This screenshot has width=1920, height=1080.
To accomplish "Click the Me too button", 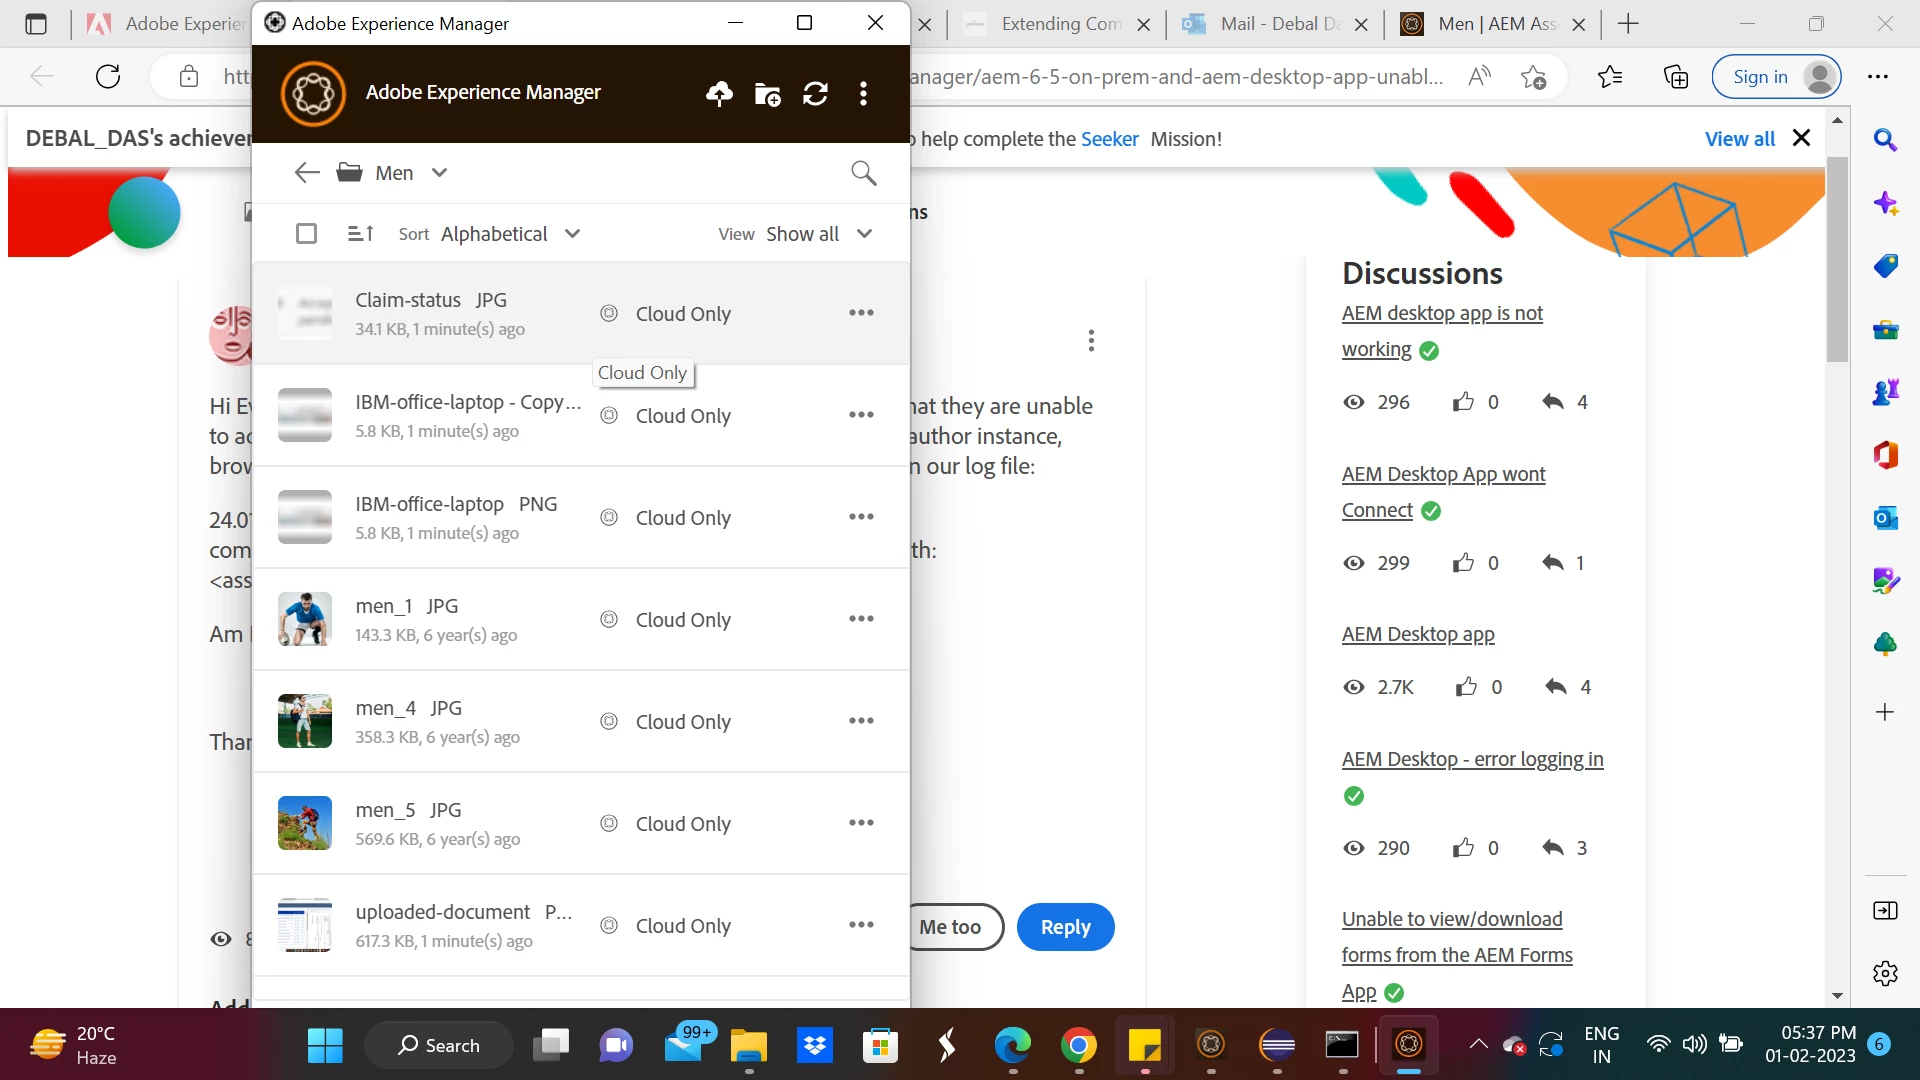I will pyautogui.click(x=950, y=927).
